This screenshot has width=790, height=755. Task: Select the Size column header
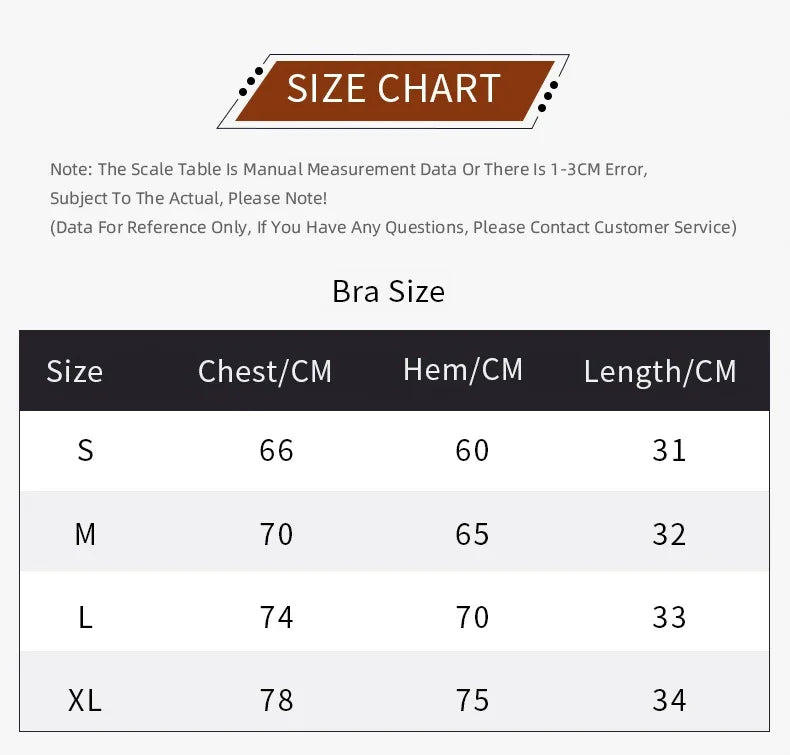(75, 372)
